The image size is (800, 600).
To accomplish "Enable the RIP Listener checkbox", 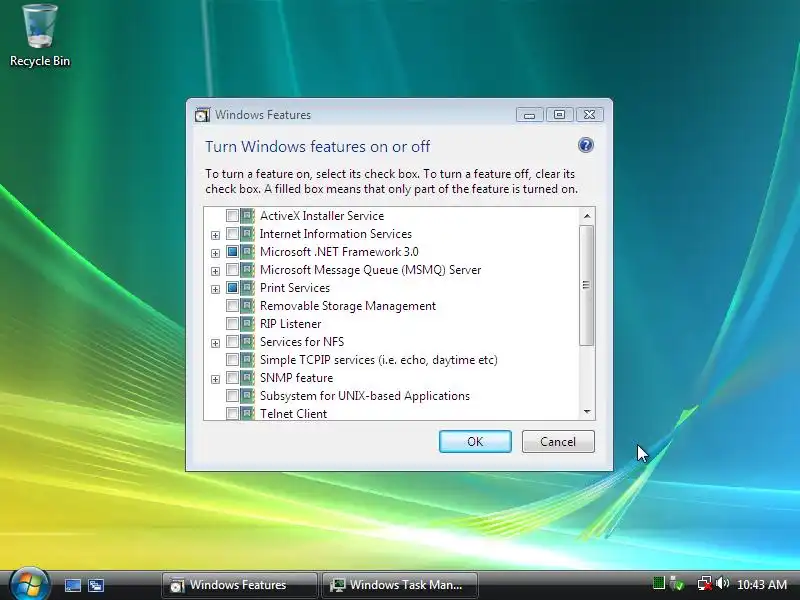I will point(232,324).
